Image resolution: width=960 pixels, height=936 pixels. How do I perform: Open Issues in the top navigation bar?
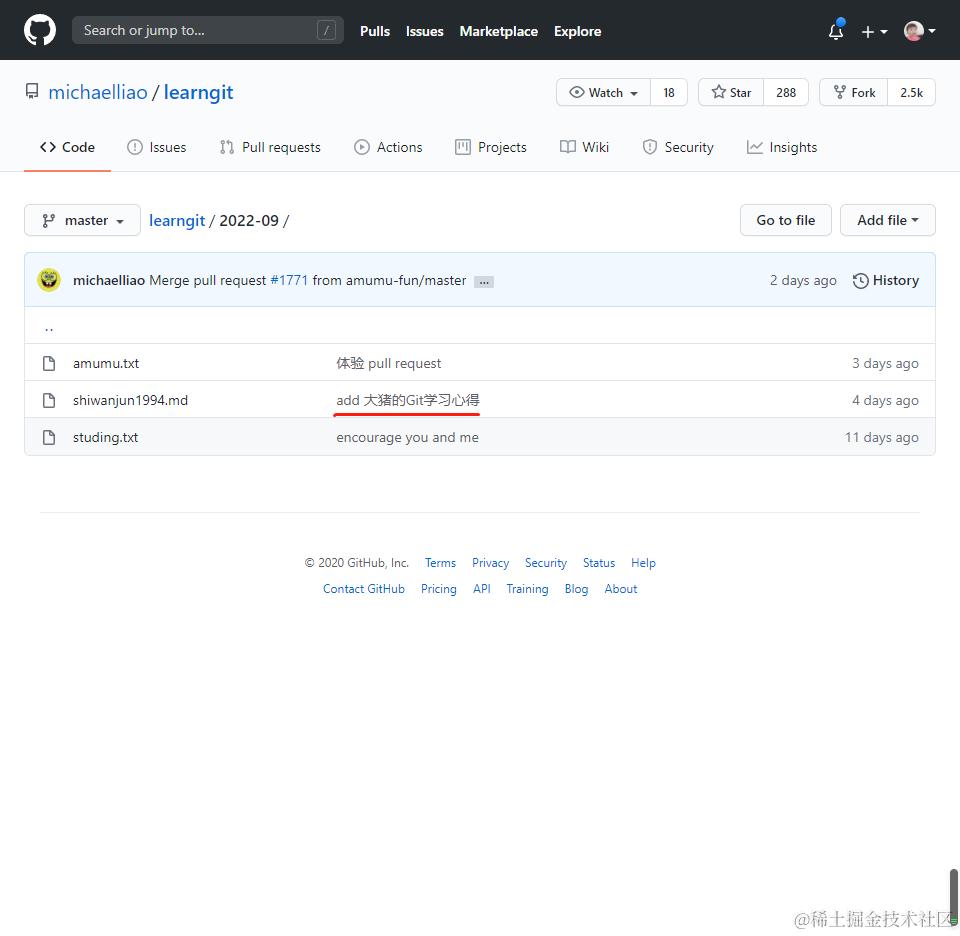pyautogui.click(x=424, y=31)
